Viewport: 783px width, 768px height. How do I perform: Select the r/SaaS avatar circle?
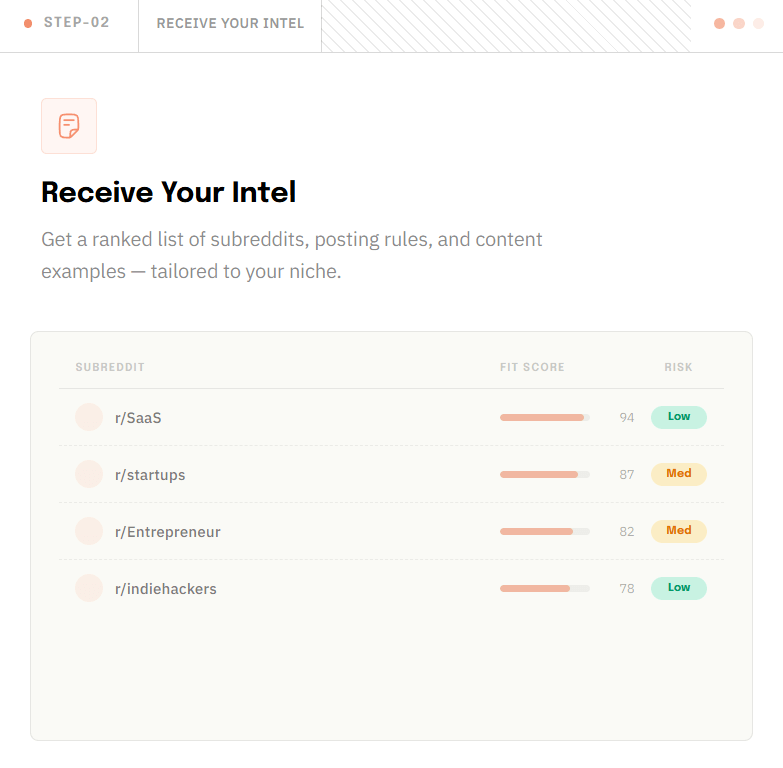click(89, 417)
